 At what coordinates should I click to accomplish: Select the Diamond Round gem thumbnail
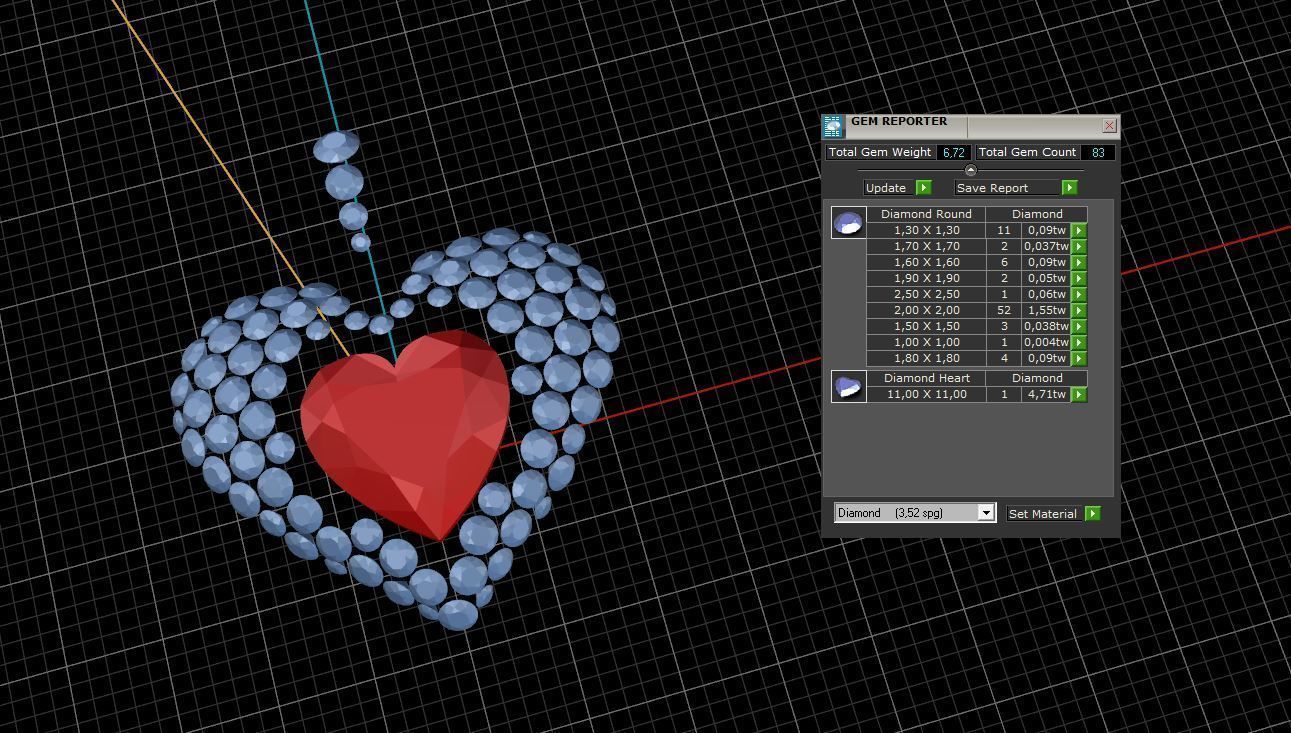pos(849,222)
